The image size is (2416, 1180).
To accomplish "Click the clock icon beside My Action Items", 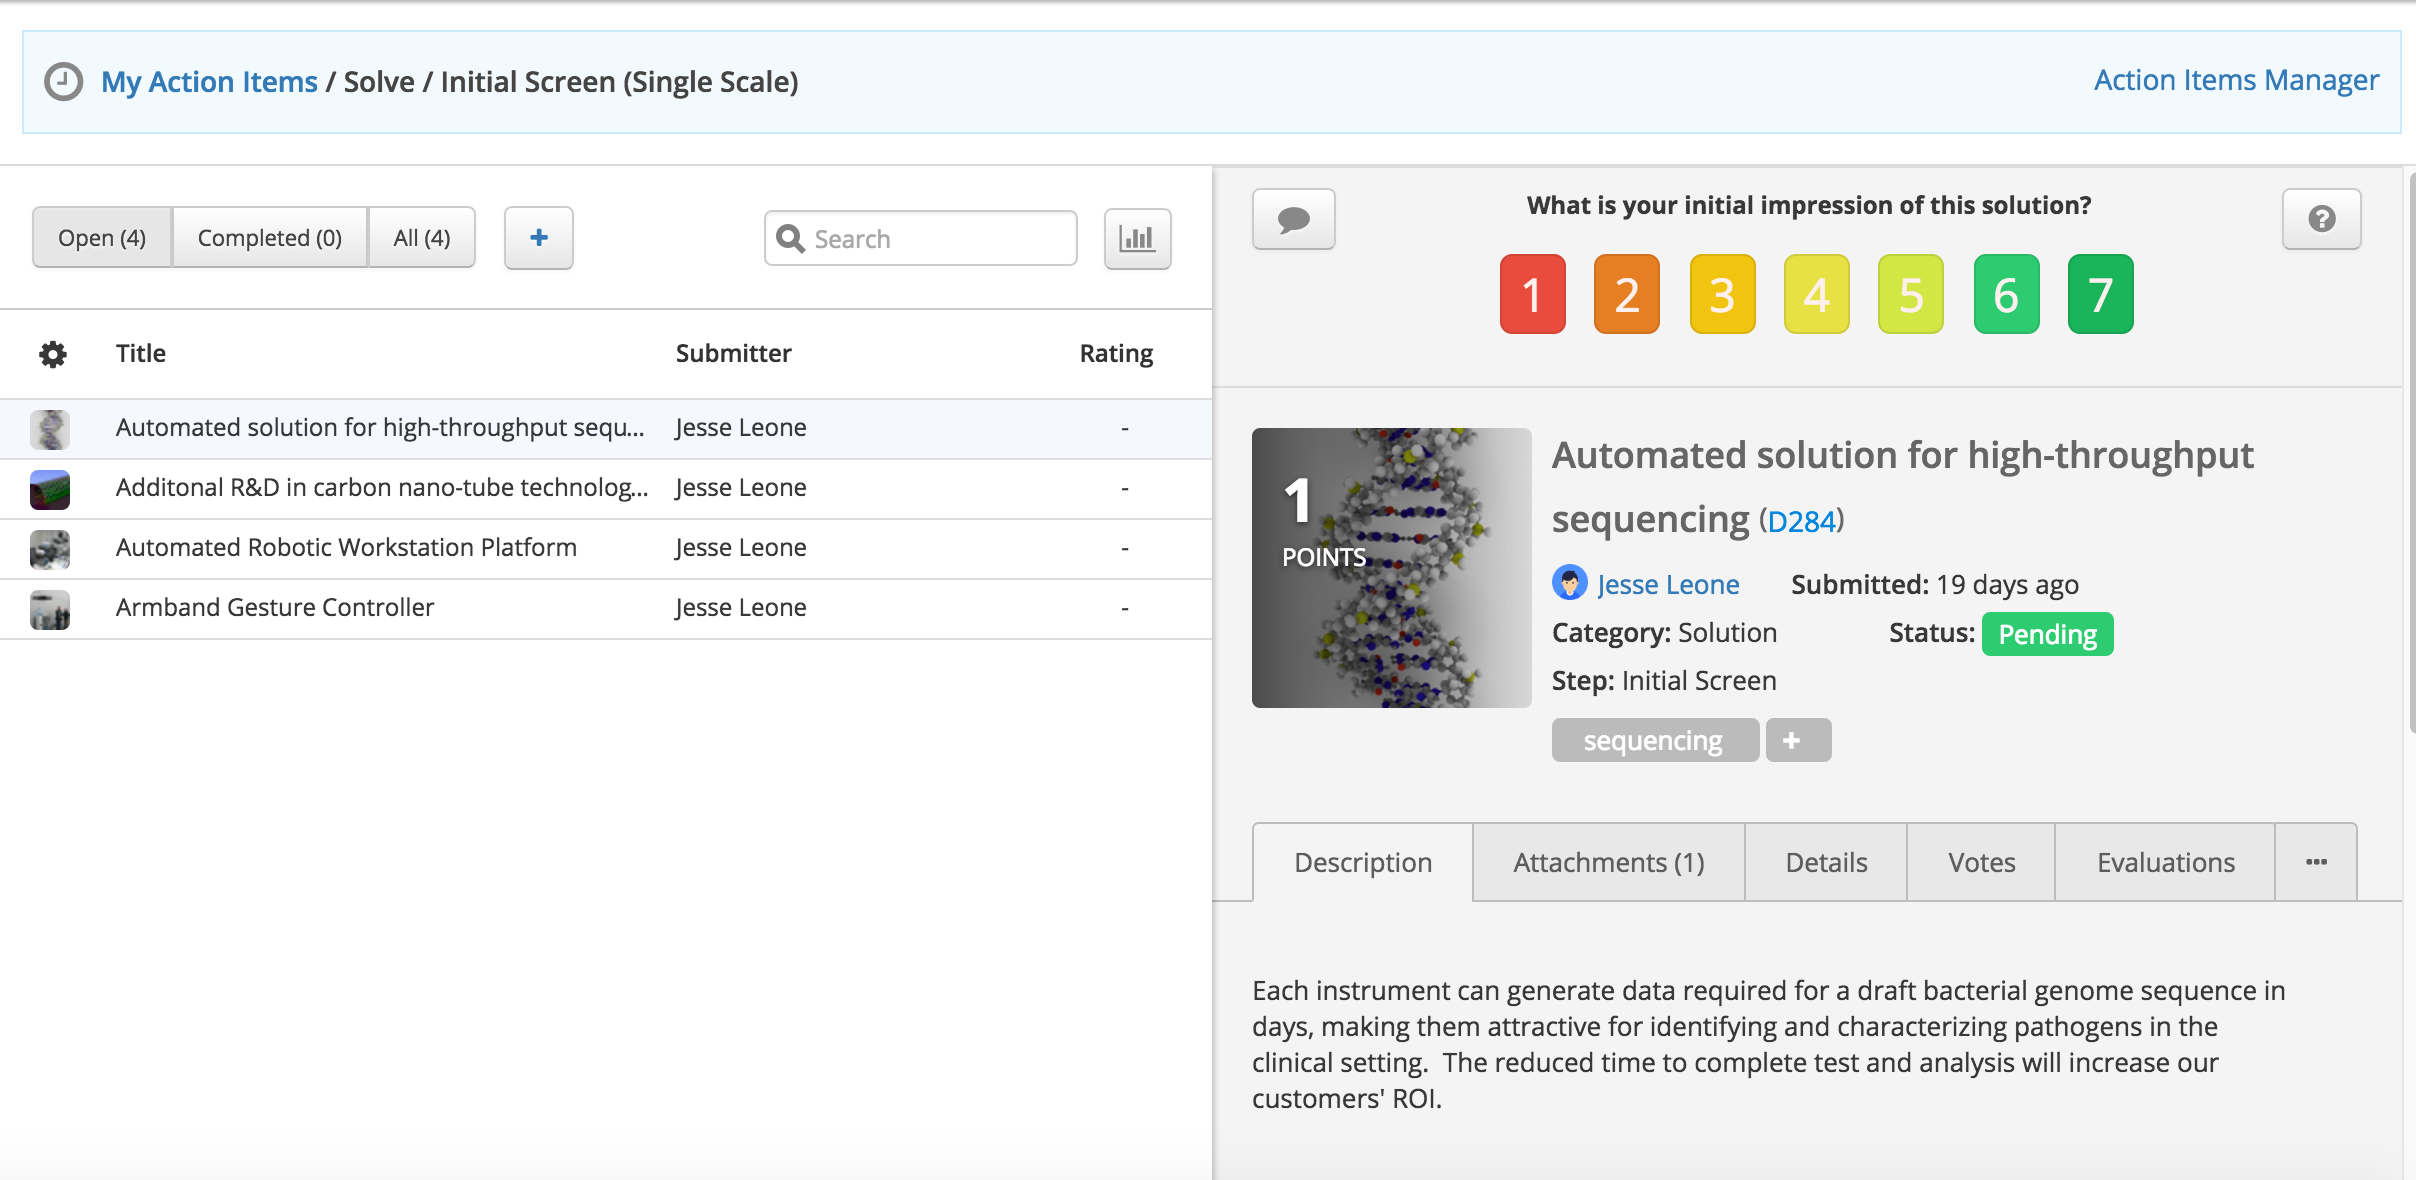I will (63, 82).
